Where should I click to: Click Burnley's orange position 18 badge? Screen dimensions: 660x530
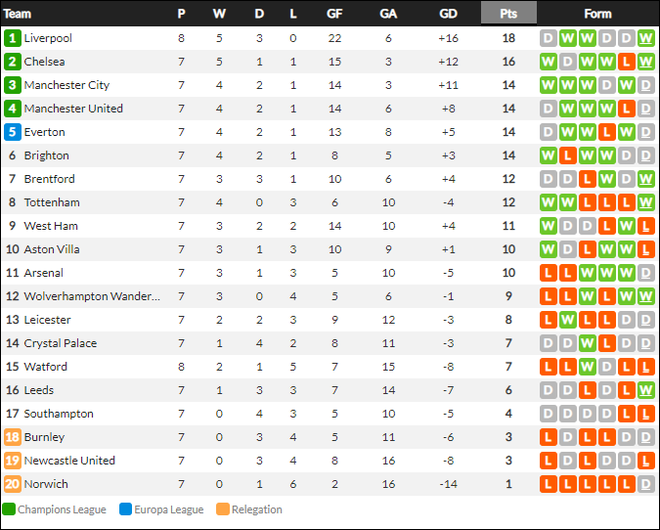[12, 437]
